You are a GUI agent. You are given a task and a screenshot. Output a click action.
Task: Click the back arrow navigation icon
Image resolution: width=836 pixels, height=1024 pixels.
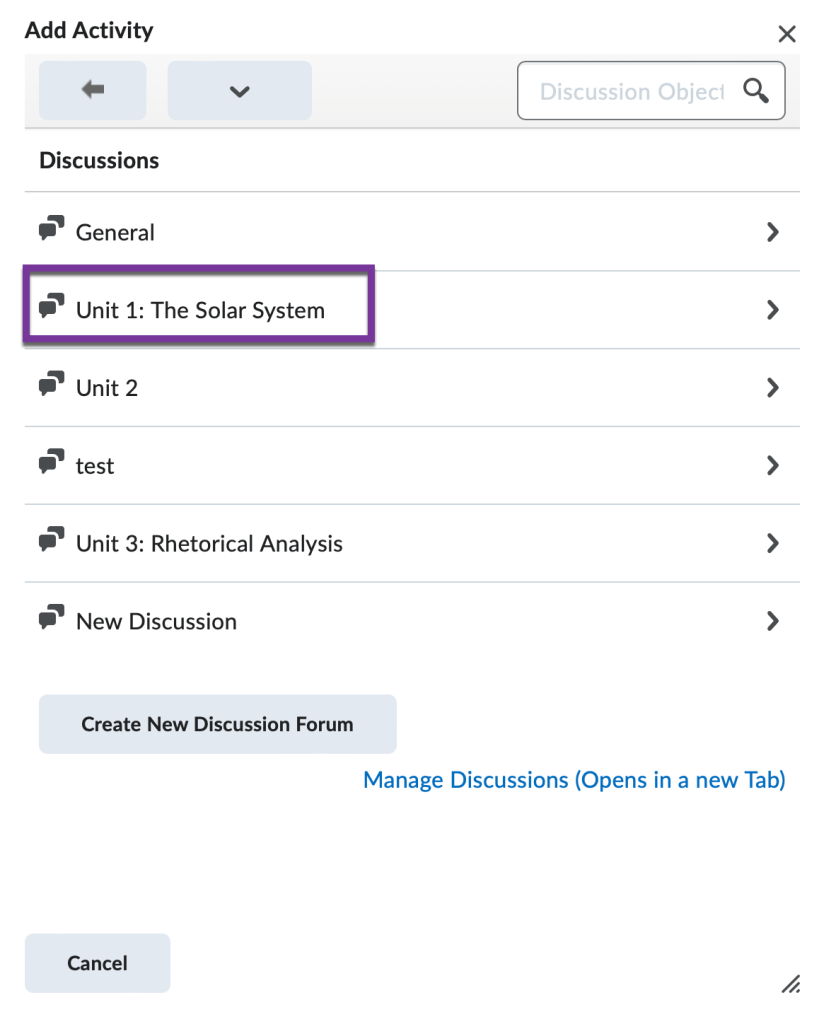point(92,90)
